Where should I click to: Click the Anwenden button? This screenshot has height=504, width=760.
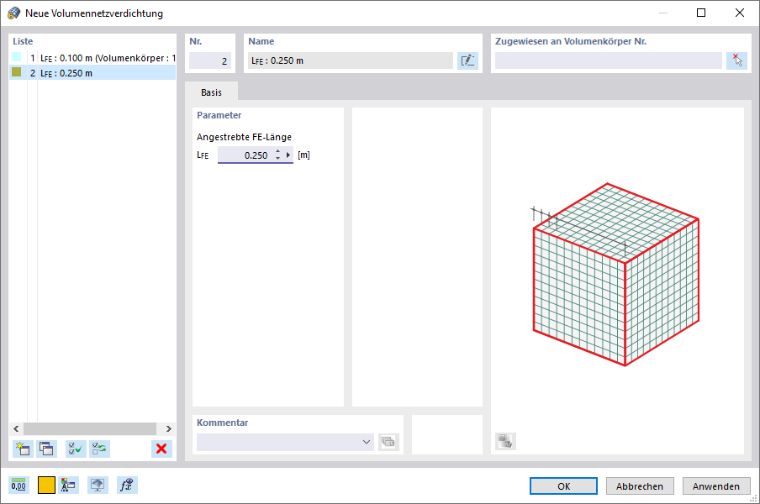[716, 486]
